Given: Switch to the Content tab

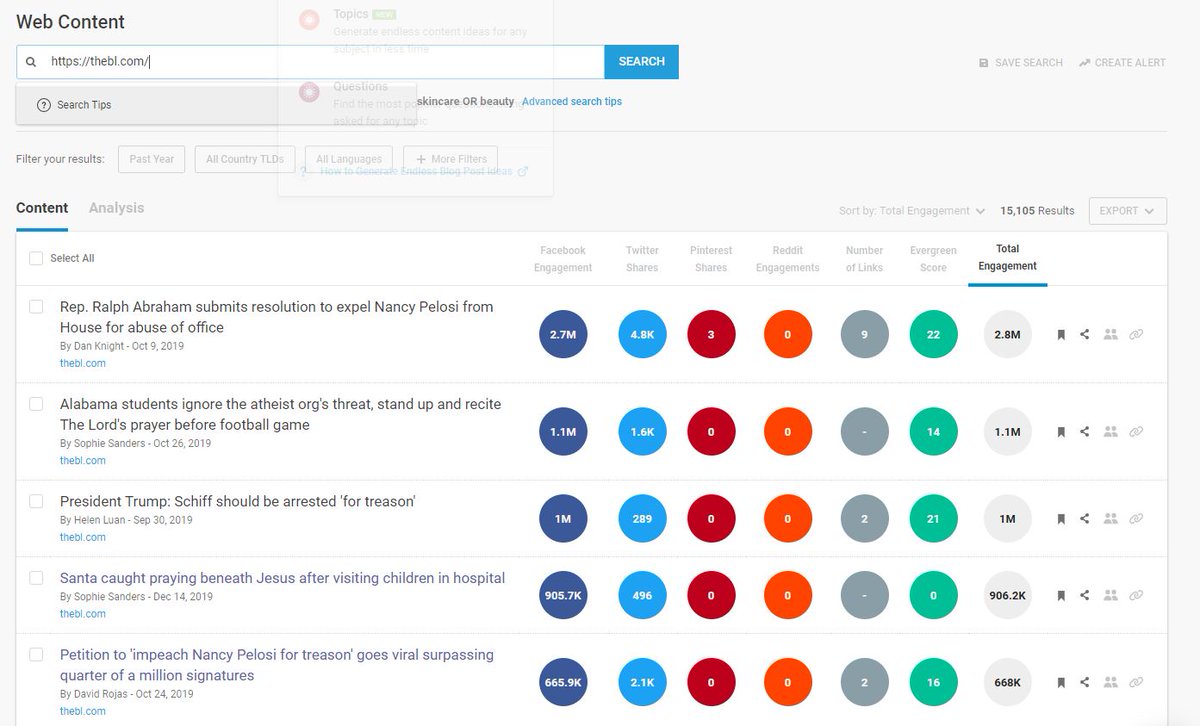Looking at the screenshot, I should pyautogui.click(x=42, y=208).
